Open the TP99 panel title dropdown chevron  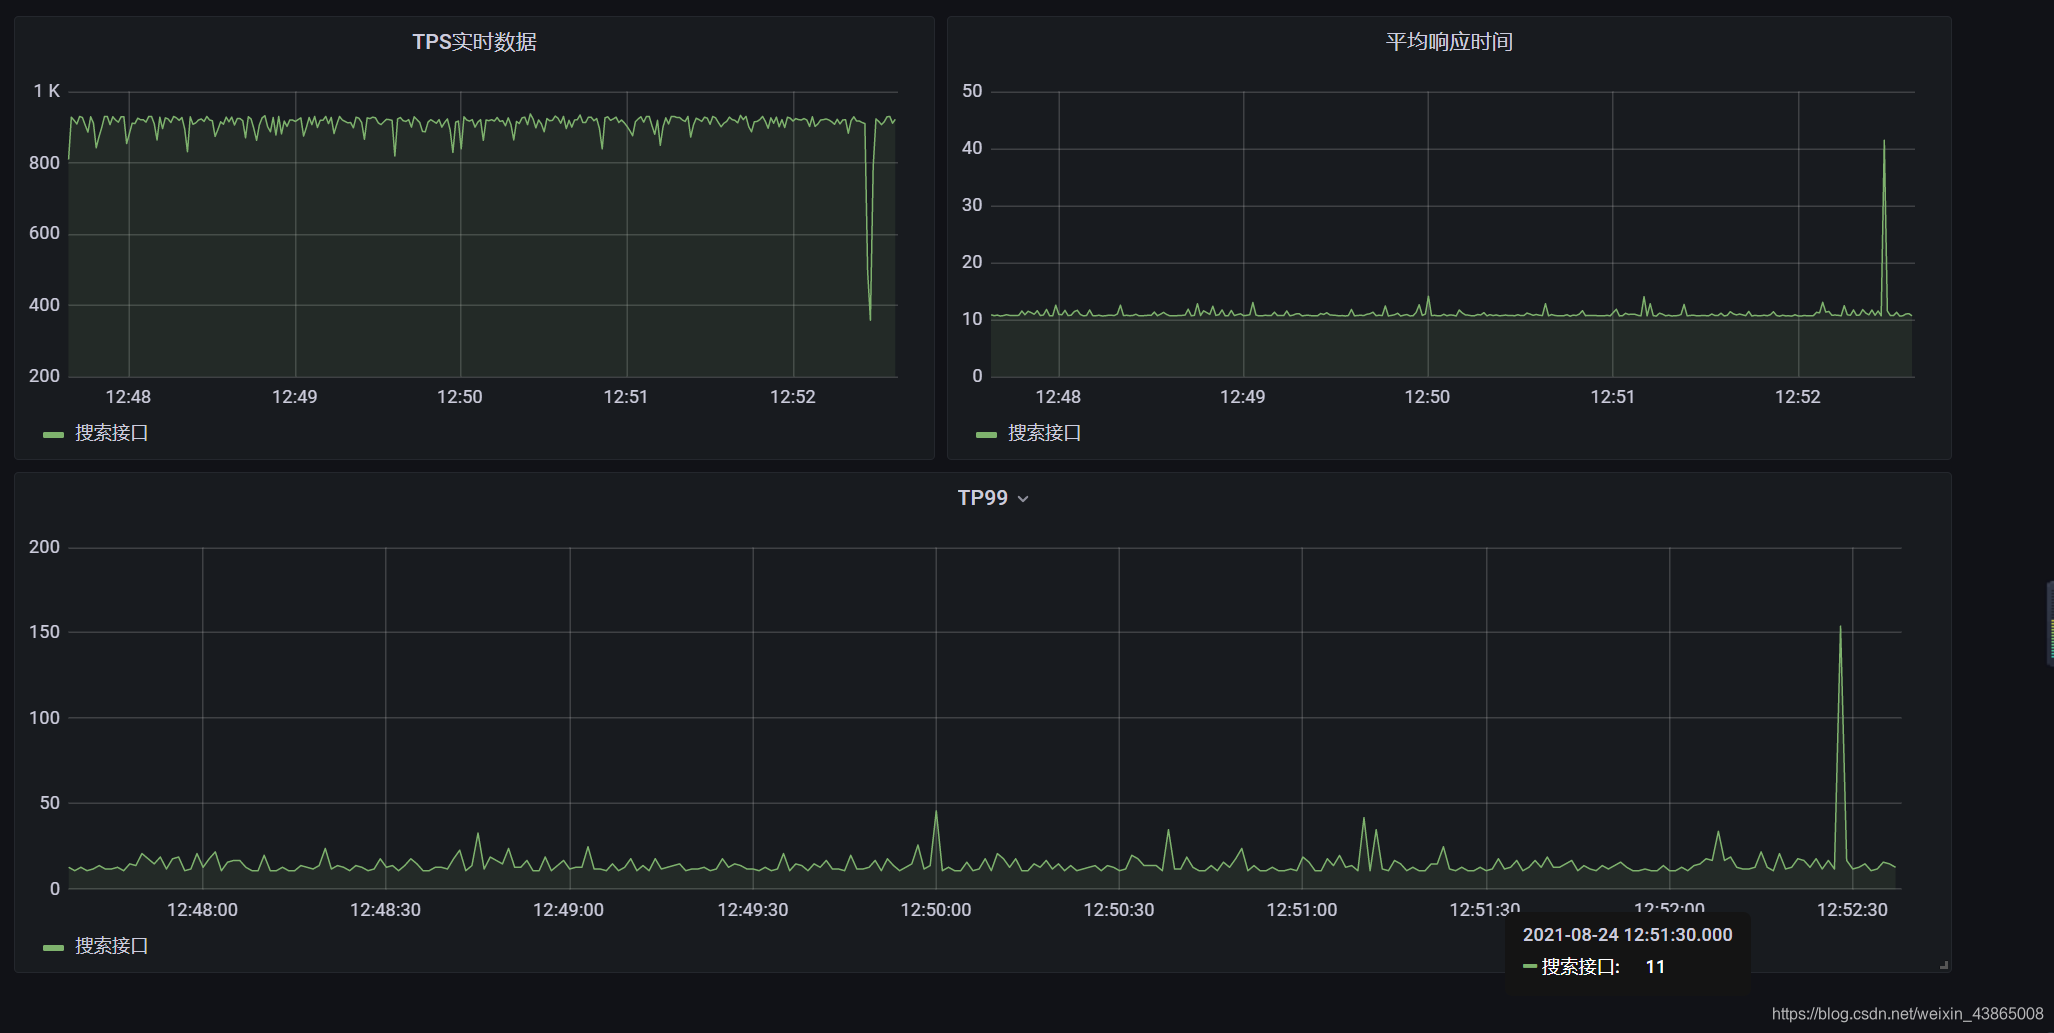(x=1023, y=499)
